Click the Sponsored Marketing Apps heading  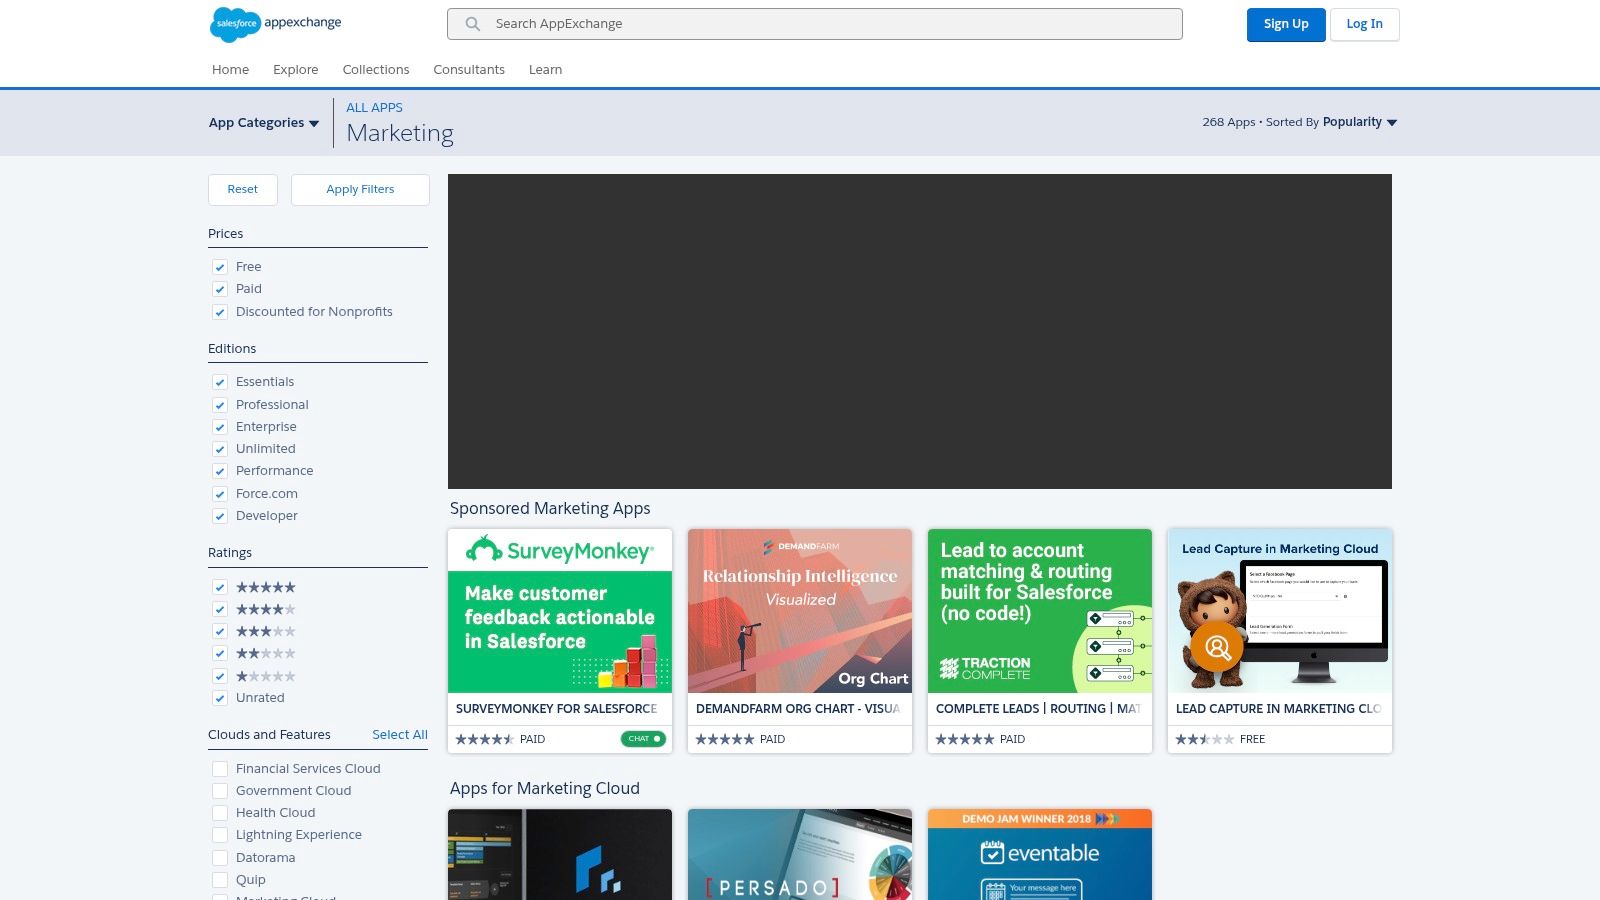[x=550, y=509]
